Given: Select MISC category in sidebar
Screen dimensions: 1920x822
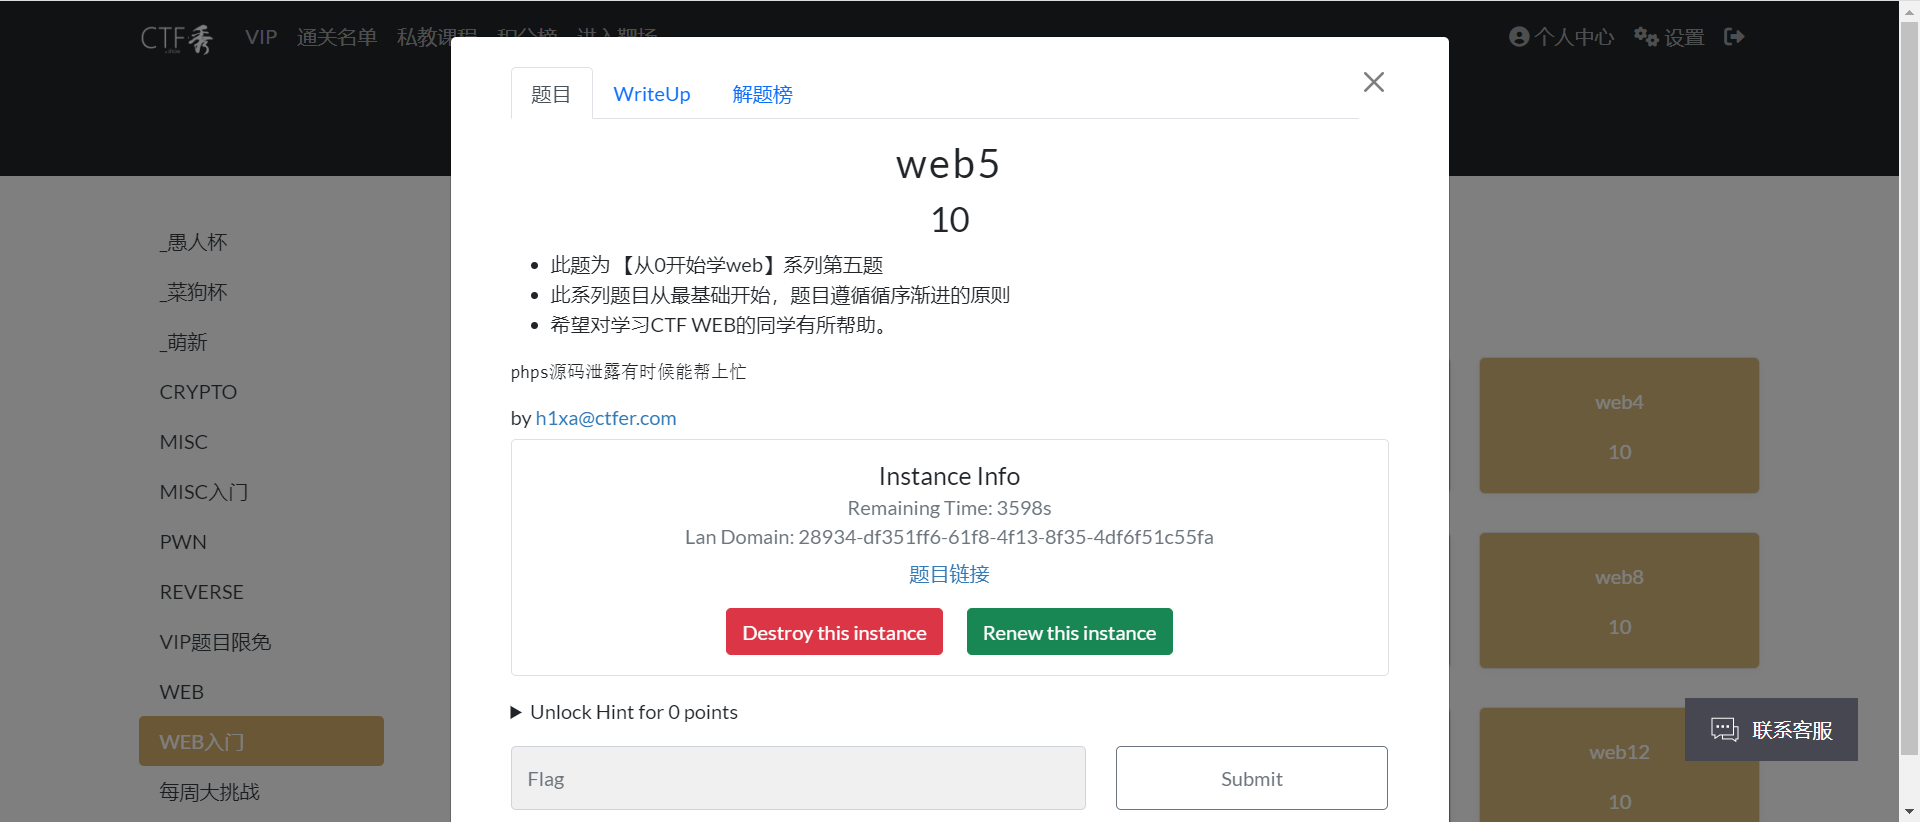Looking at the screenshot, I should [184, 442].
